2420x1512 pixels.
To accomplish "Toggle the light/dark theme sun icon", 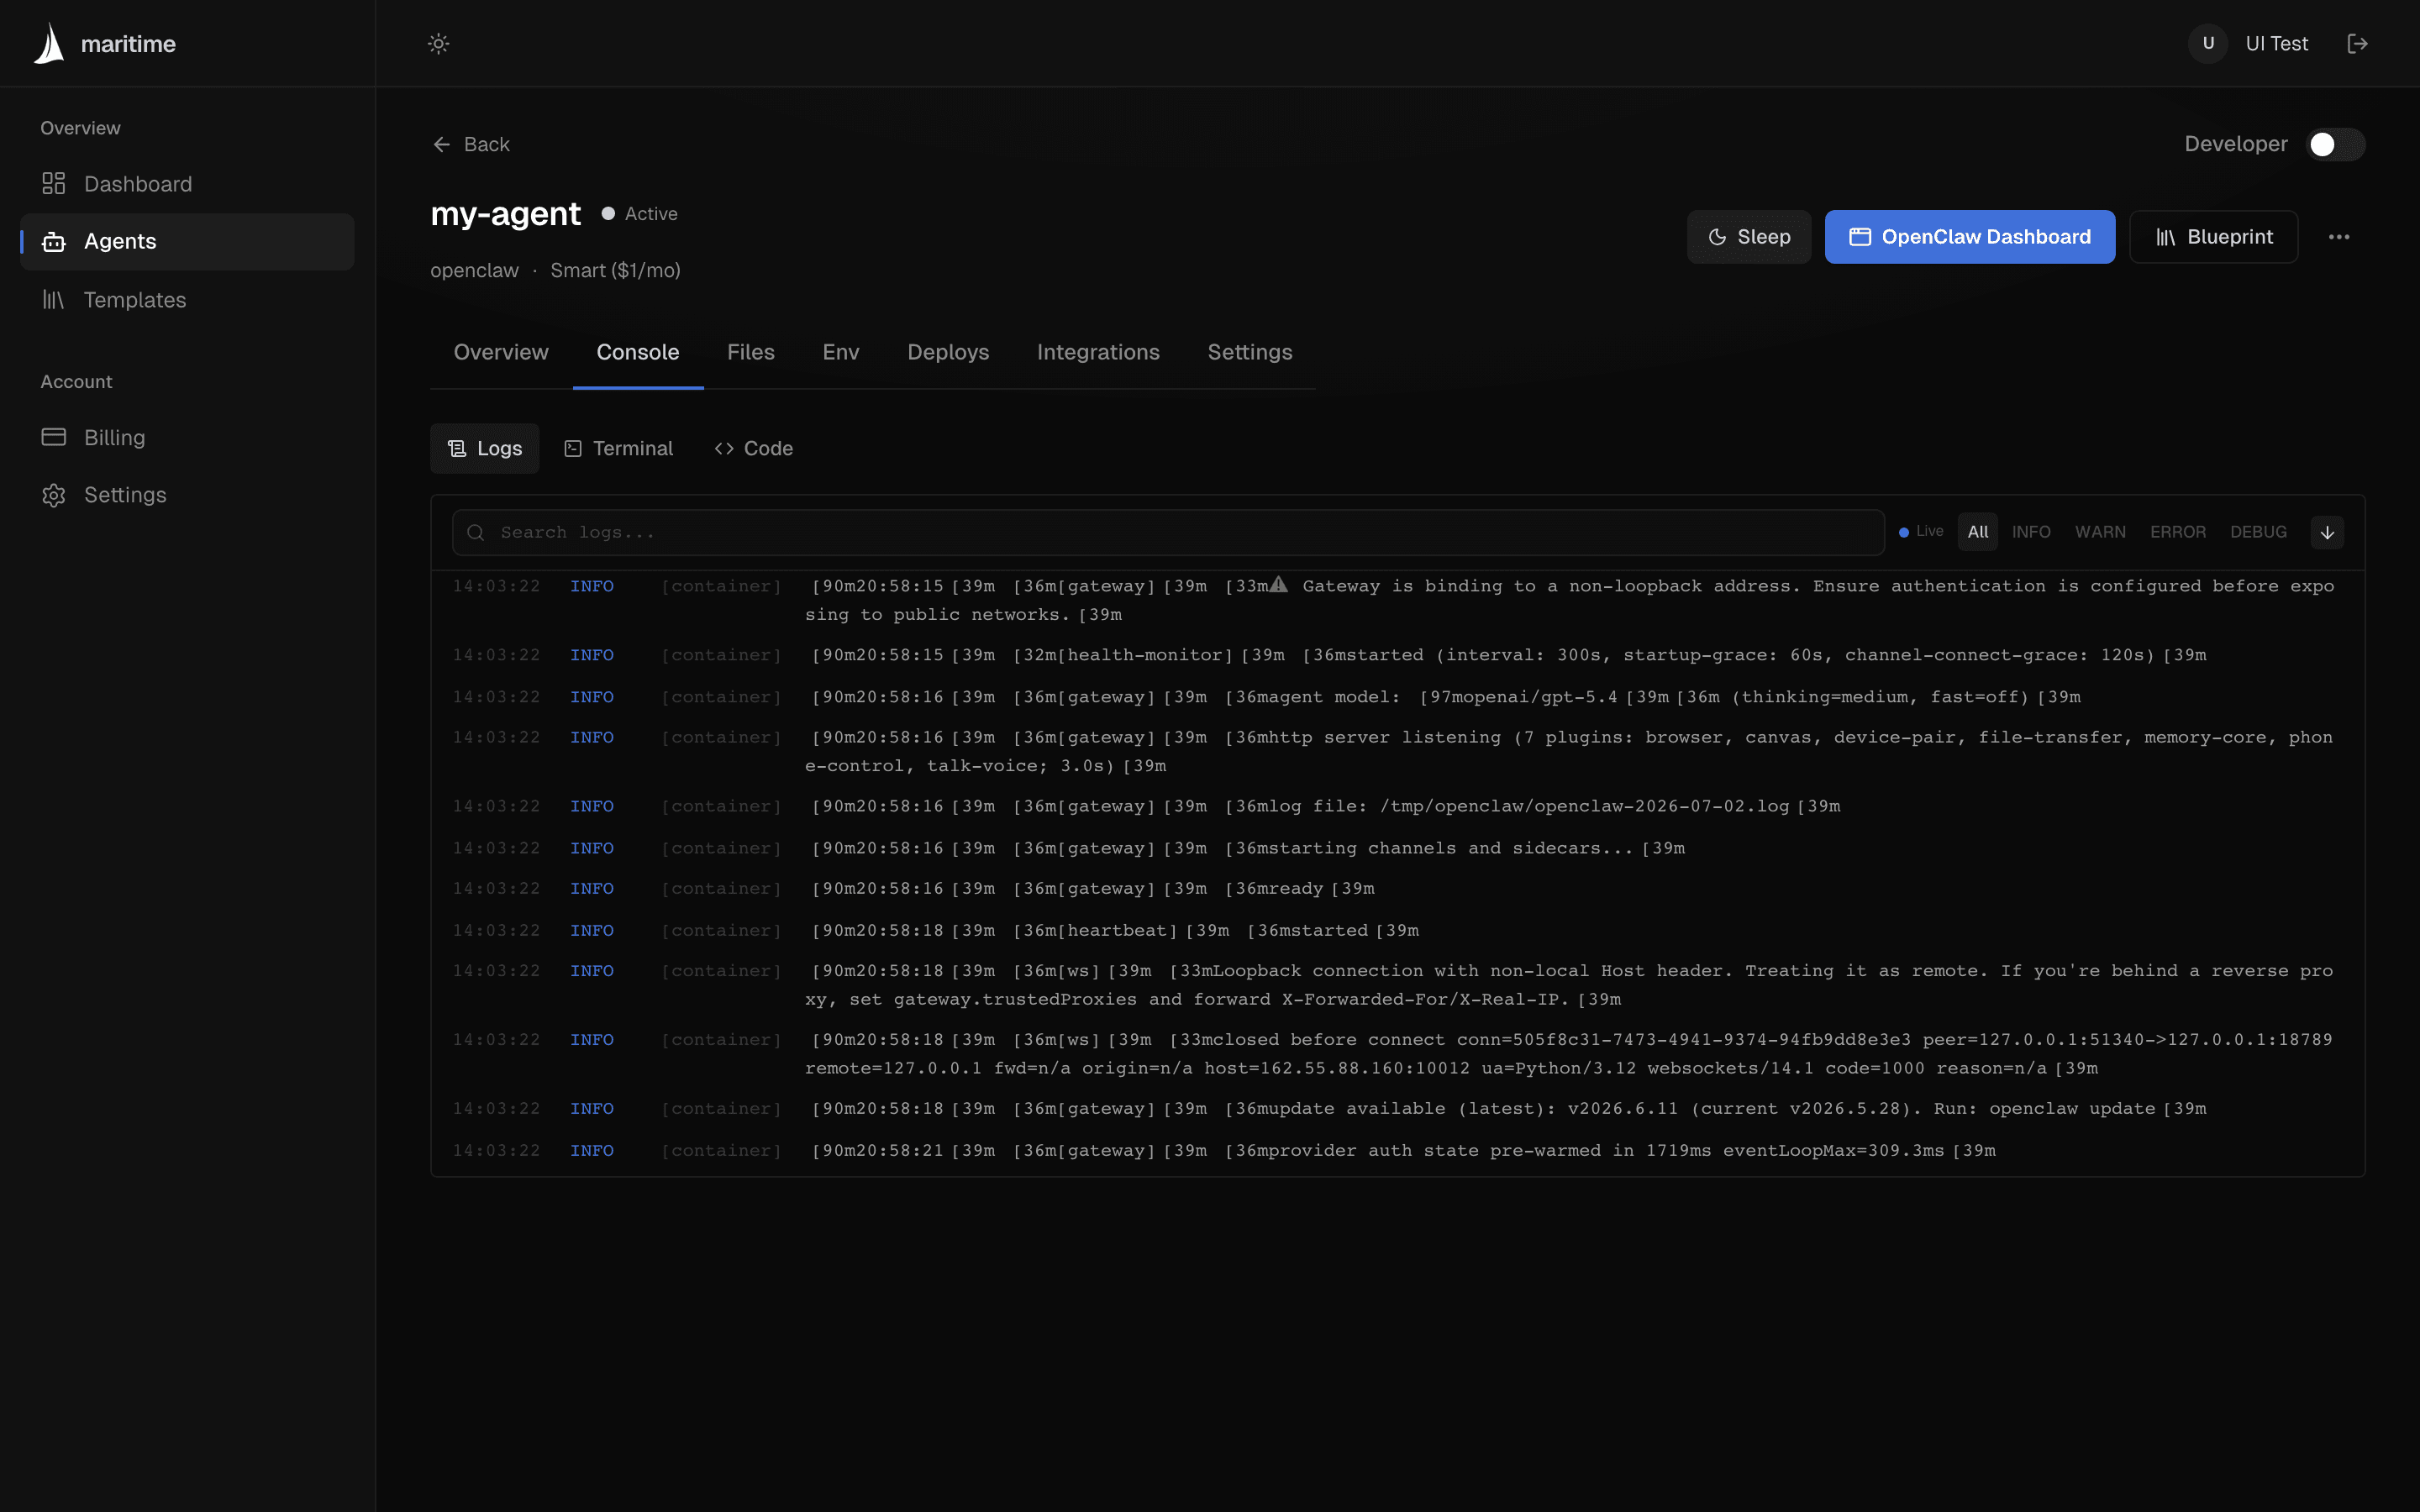I will coord(438,43).
